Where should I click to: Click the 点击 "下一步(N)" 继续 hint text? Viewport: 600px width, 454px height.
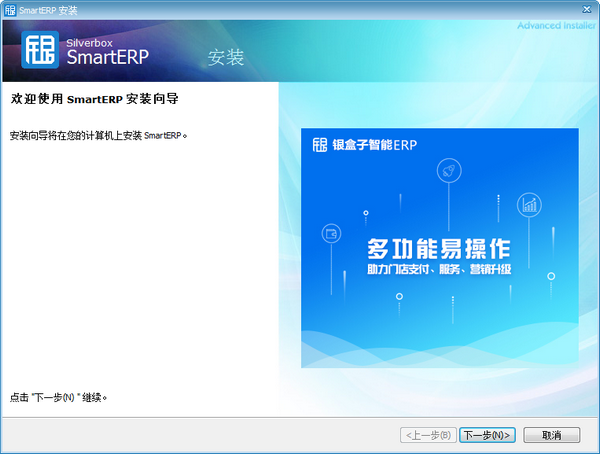[58, 398]
